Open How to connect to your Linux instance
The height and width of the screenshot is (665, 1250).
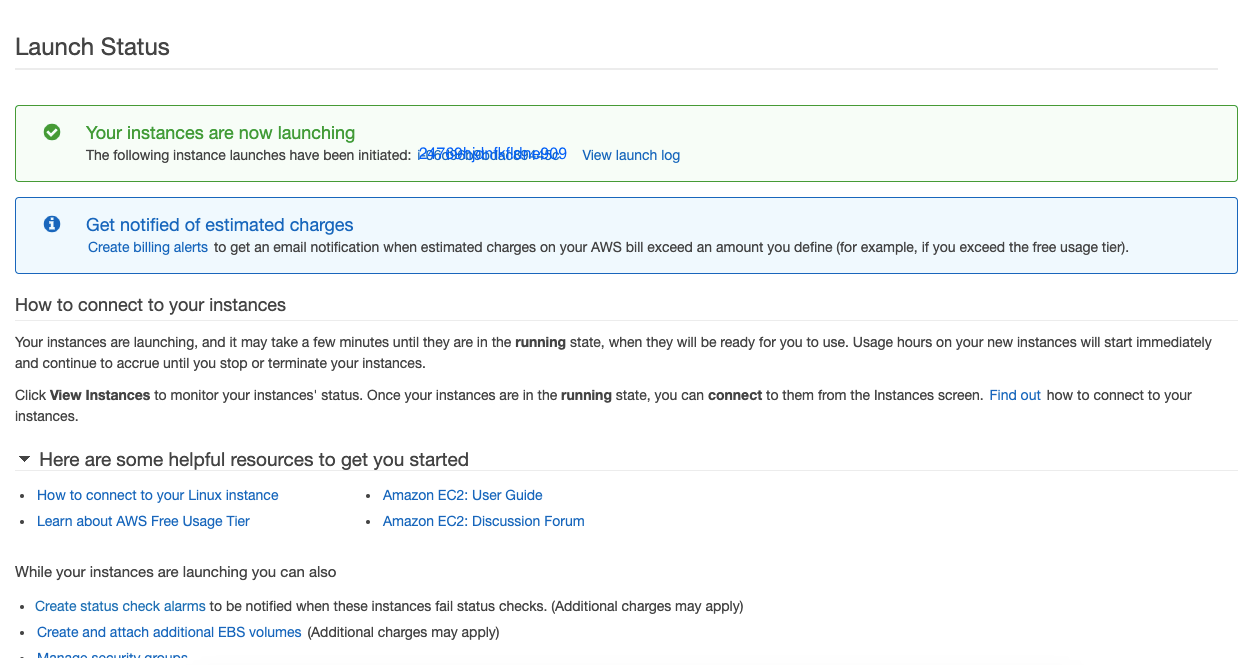pyautogui.click(x=158, y=495)
